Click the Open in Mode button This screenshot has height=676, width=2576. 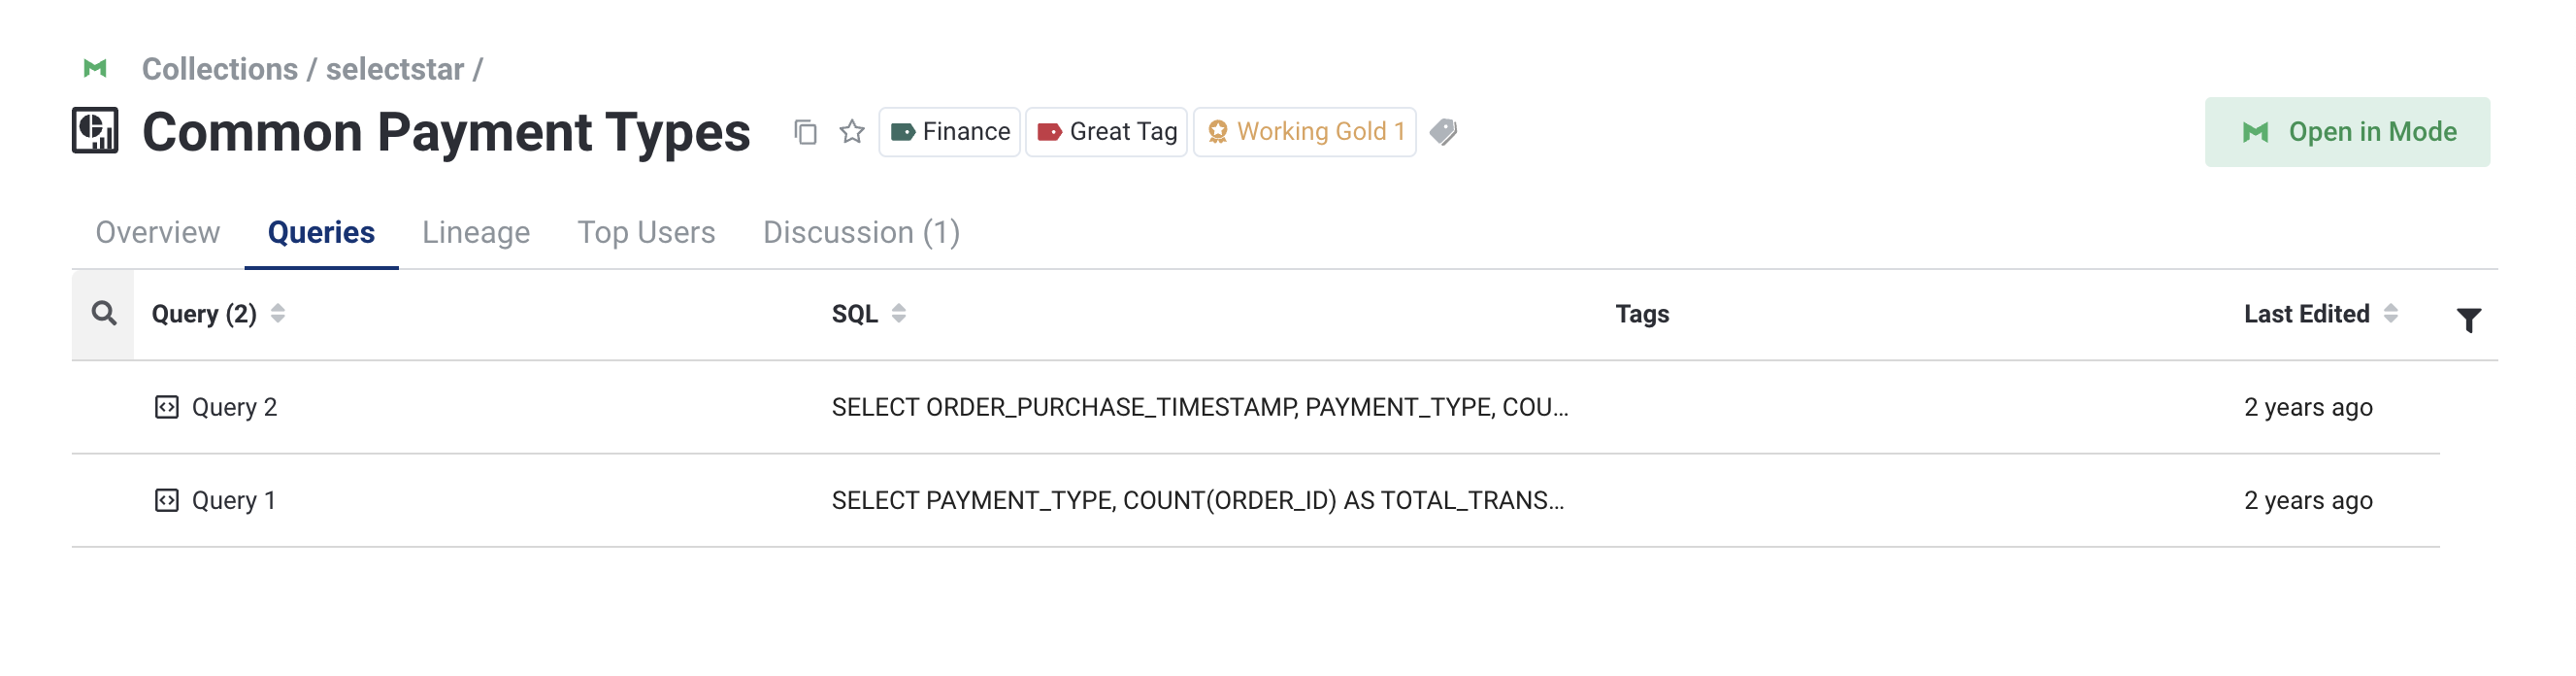point(2347,132)
